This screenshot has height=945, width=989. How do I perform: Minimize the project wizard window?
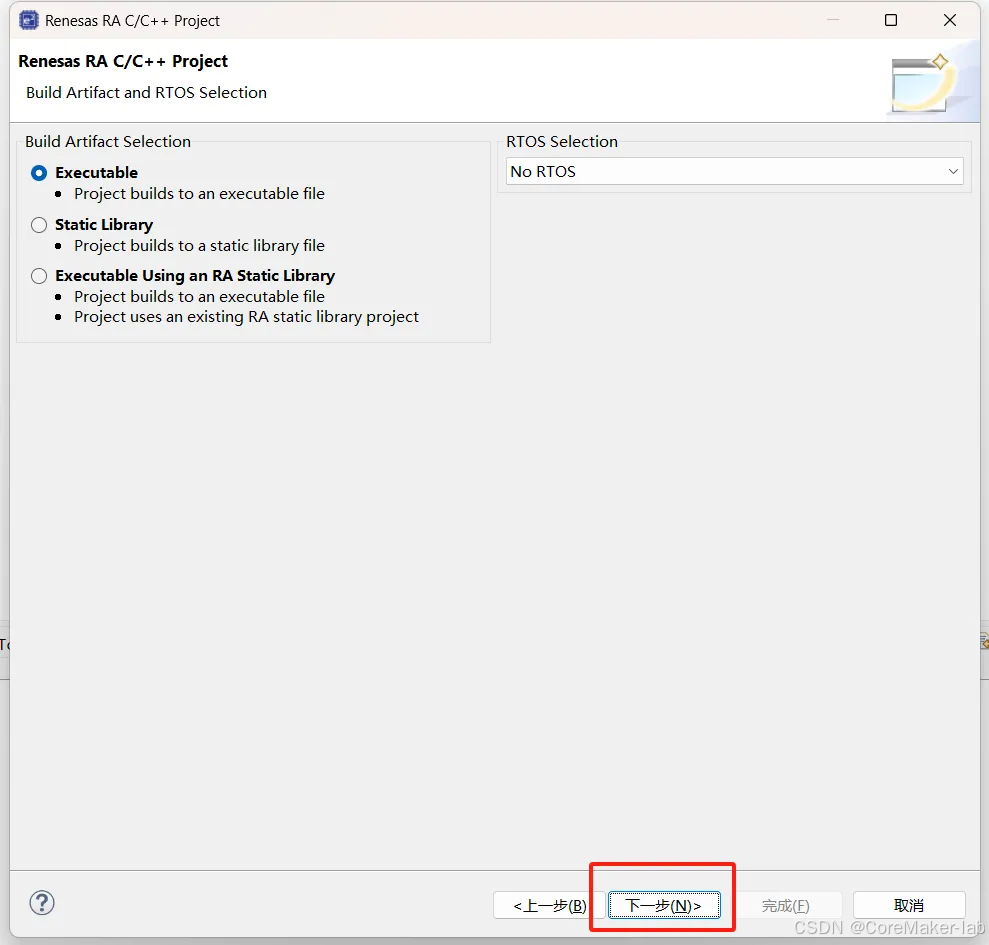click(x=833, y=20)
